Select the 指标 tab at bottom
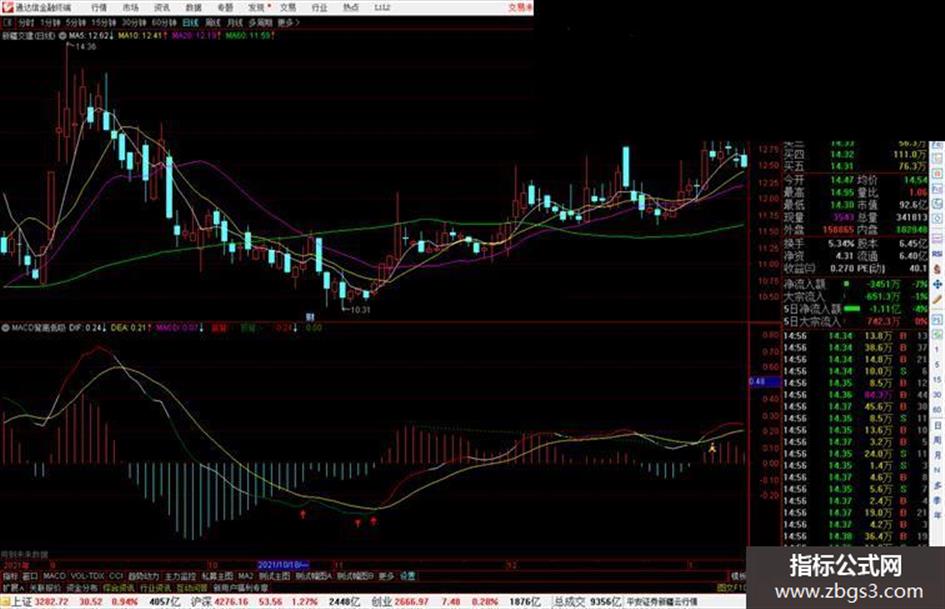945x609 pixels. point(10,576)
